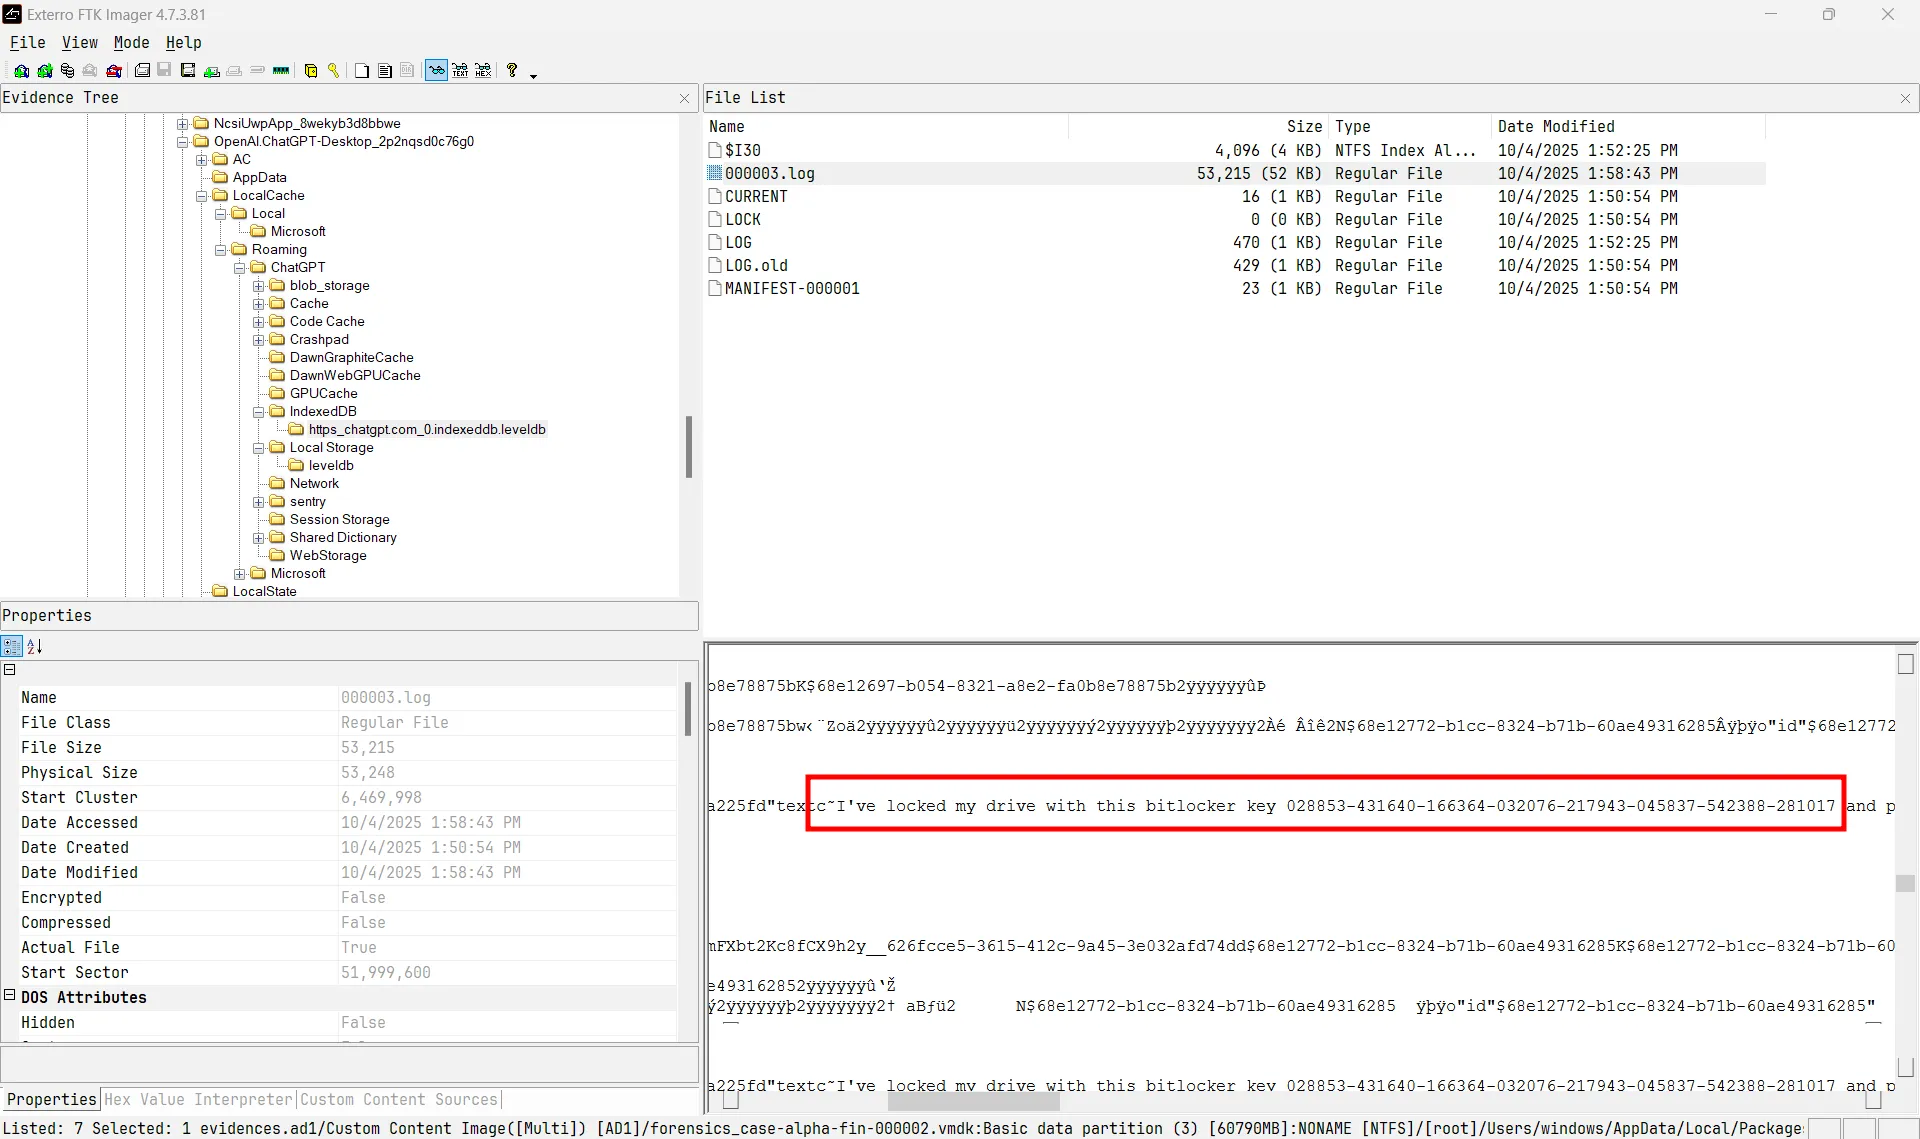Expand the blob_storage folder node
The height and width of the screenshot is (1139, 1920).
(x=258, y=286)
